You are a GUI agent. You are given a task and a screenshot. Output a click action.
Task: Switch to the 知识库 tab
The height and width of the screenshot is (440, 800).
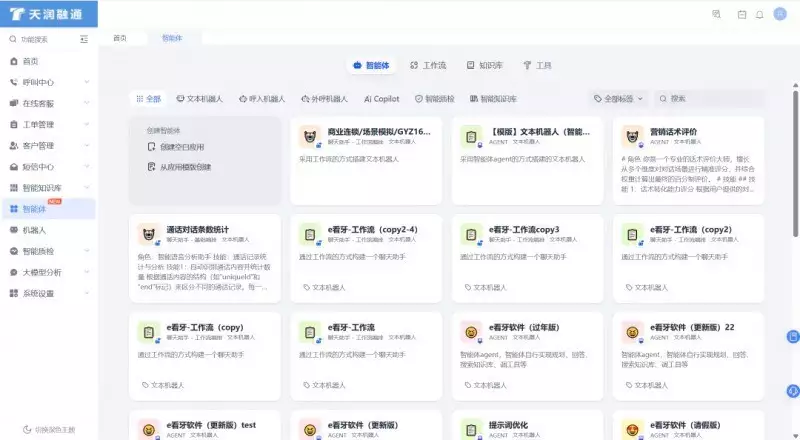(484, 65)
